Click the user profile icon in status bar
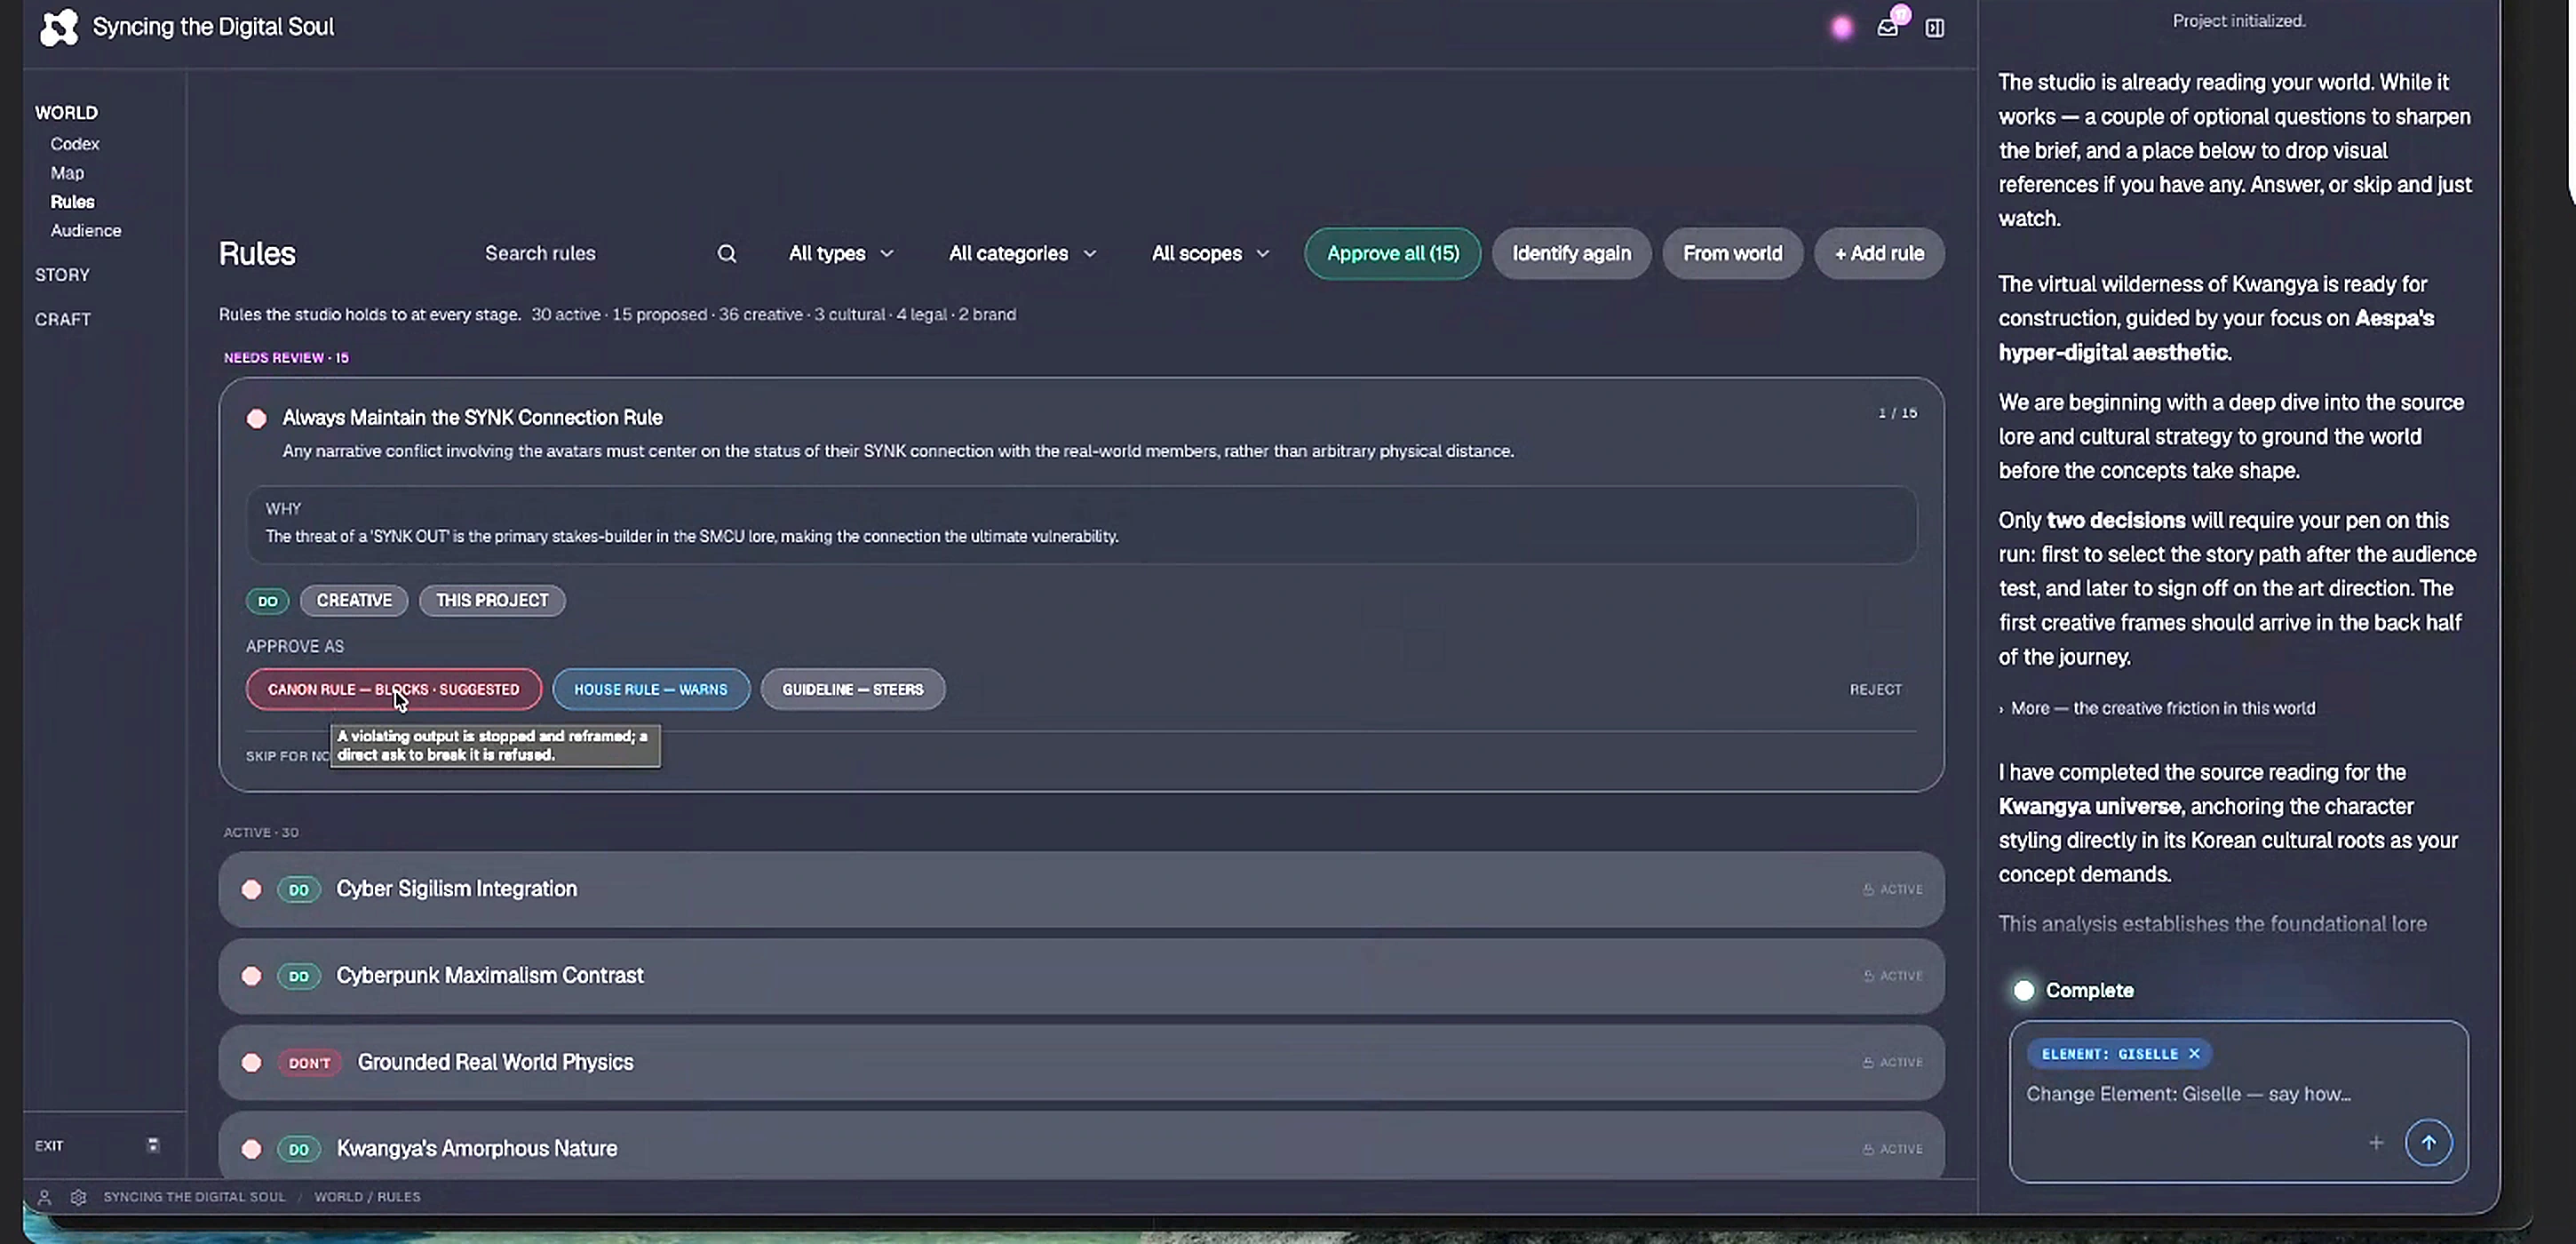2576x1244 pixels. click(x=44, y=1197)
